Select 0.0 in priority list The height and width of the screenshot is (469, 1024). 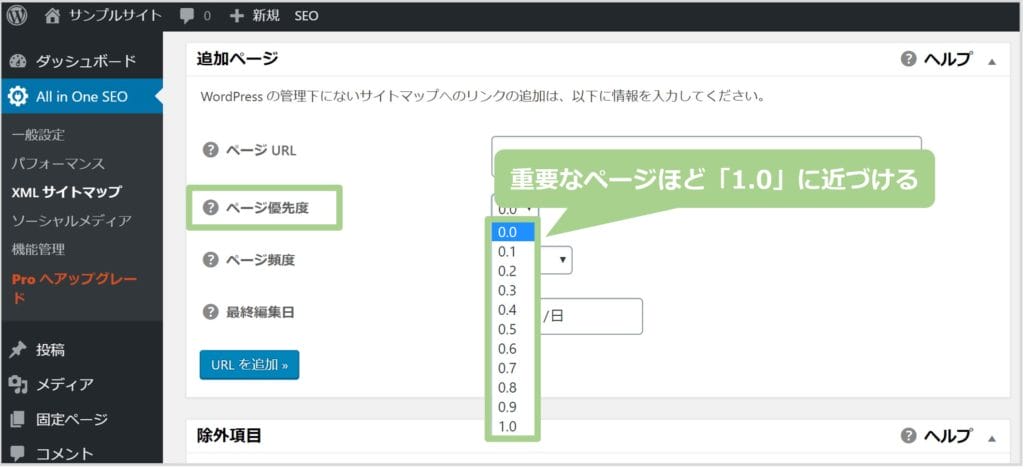pyautogui.click(x=513, y=232)
